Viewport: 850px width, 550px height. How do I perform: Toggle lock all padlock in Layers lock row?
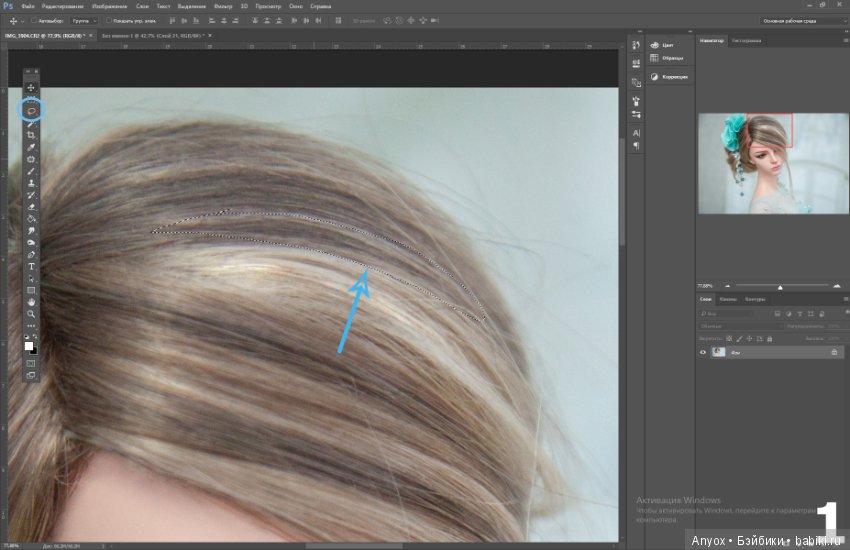pyautogui.click(x=769, y=339)
